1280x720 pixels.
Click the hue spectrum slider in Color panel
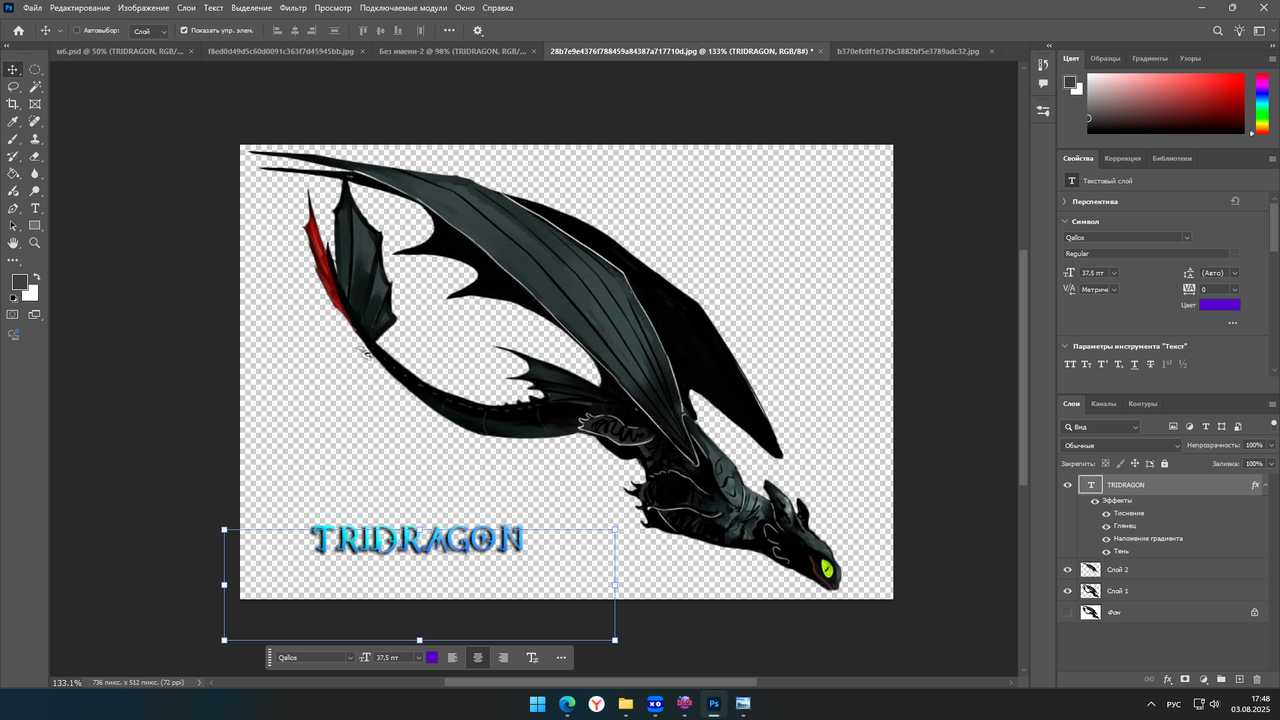coord(1263,103)
